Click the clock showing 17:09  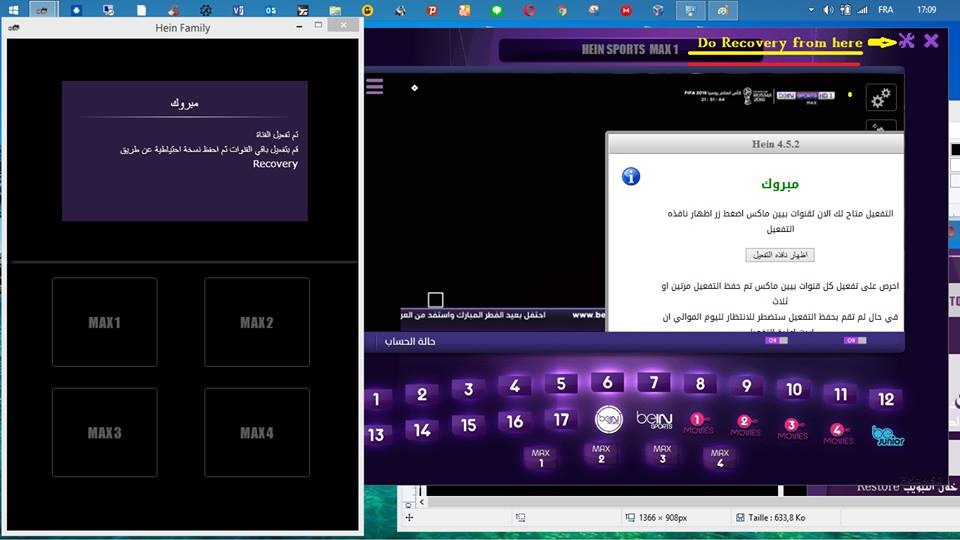[926, 10]
